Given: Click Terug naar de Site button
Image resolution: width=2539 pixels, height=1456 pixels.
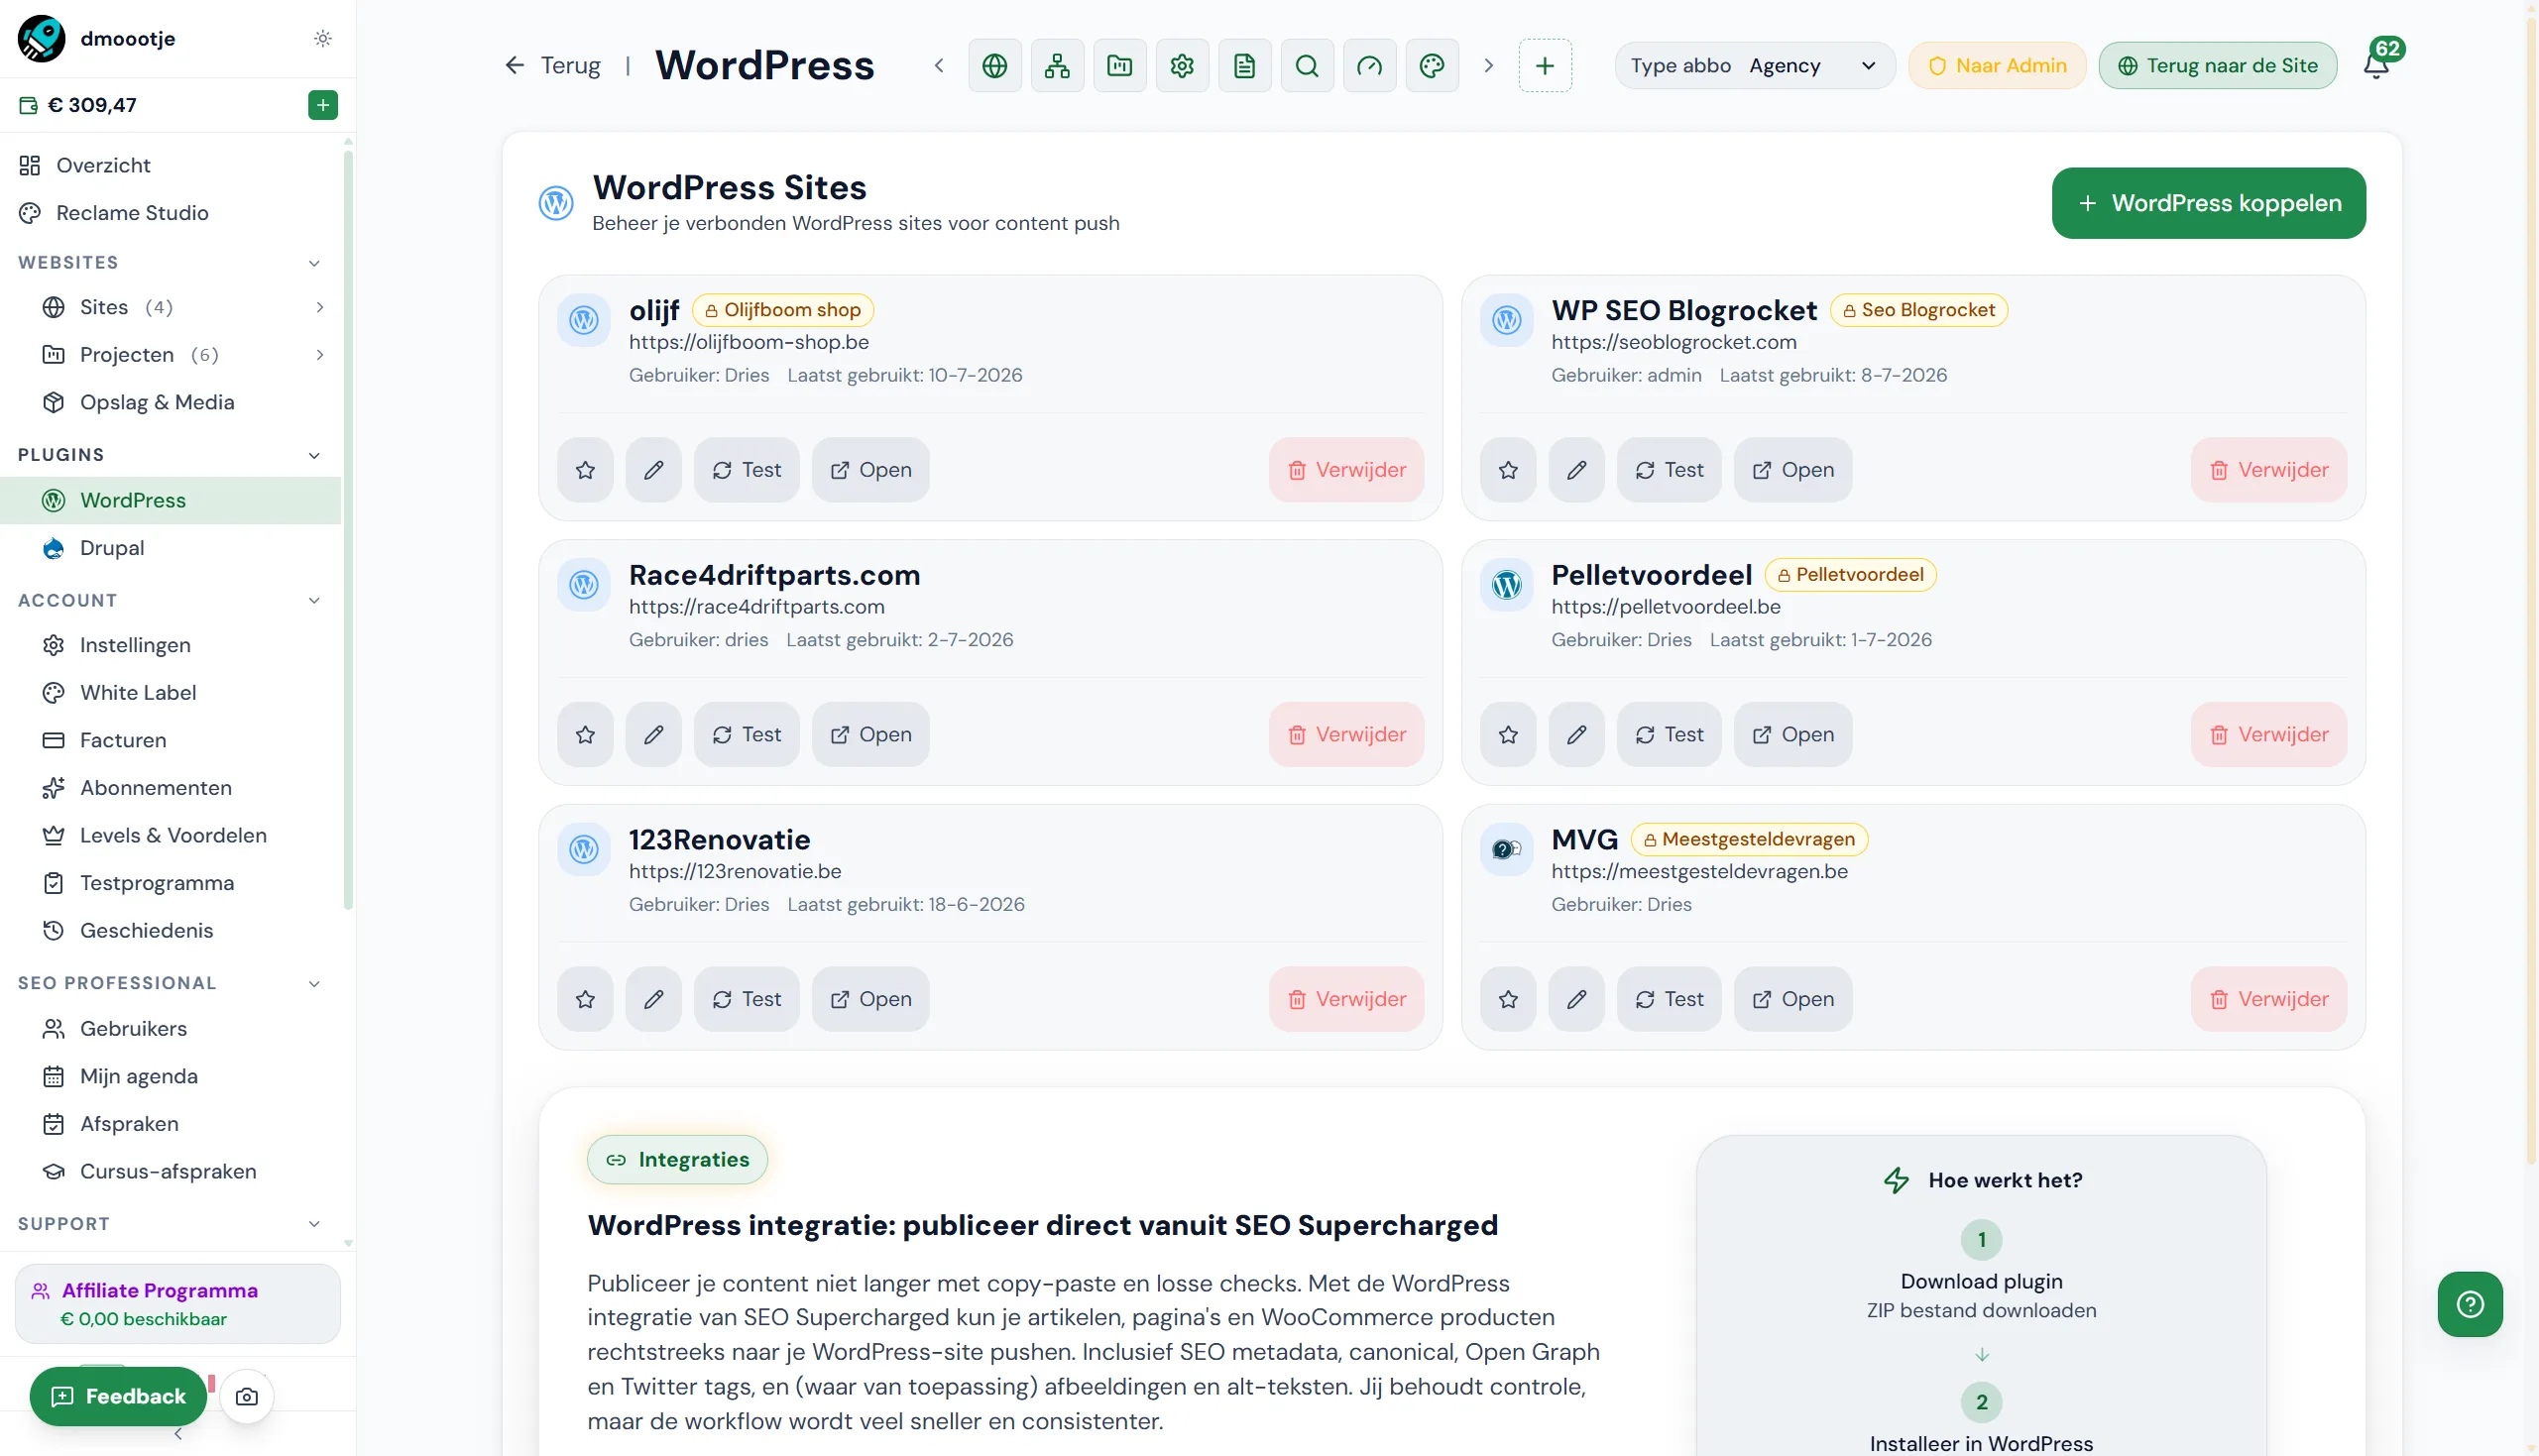Looking at the screenshot, I should click(2217, 66).
